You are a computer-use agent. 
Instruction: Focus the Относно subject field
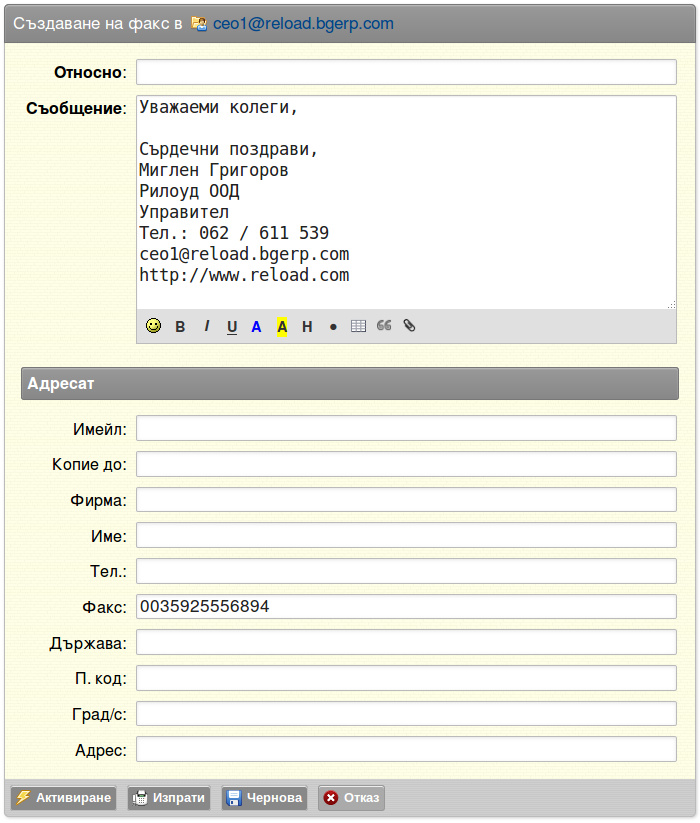(406, 72)
